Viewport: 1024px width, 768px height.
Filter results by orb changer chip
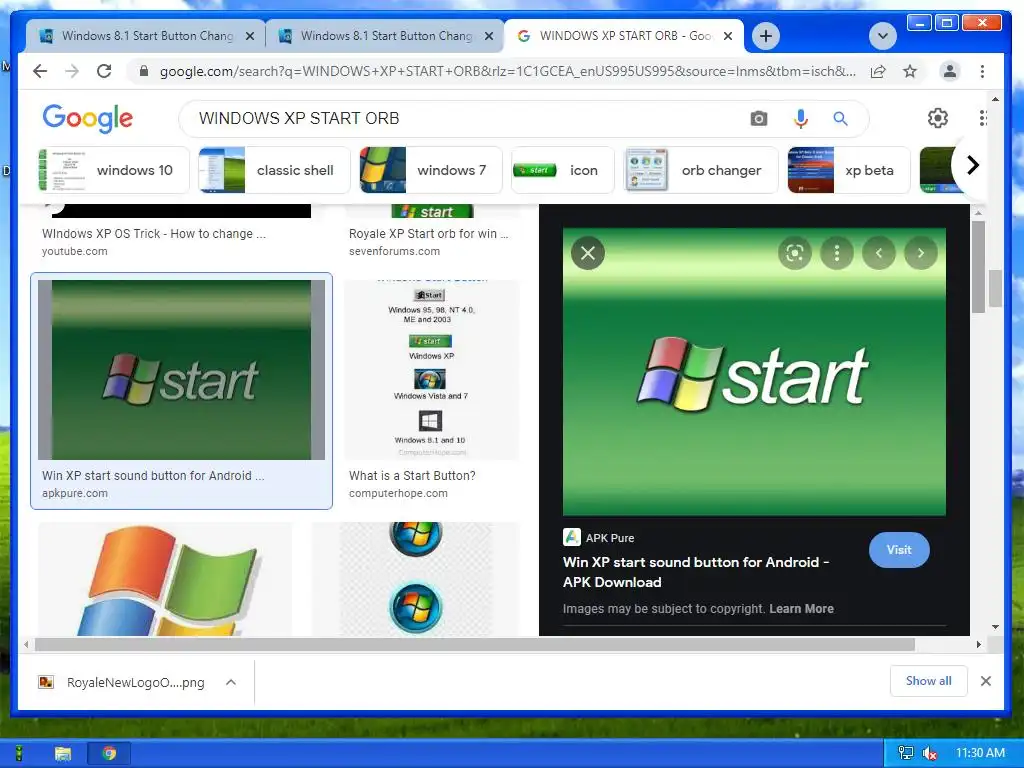(x=701, y=170)
